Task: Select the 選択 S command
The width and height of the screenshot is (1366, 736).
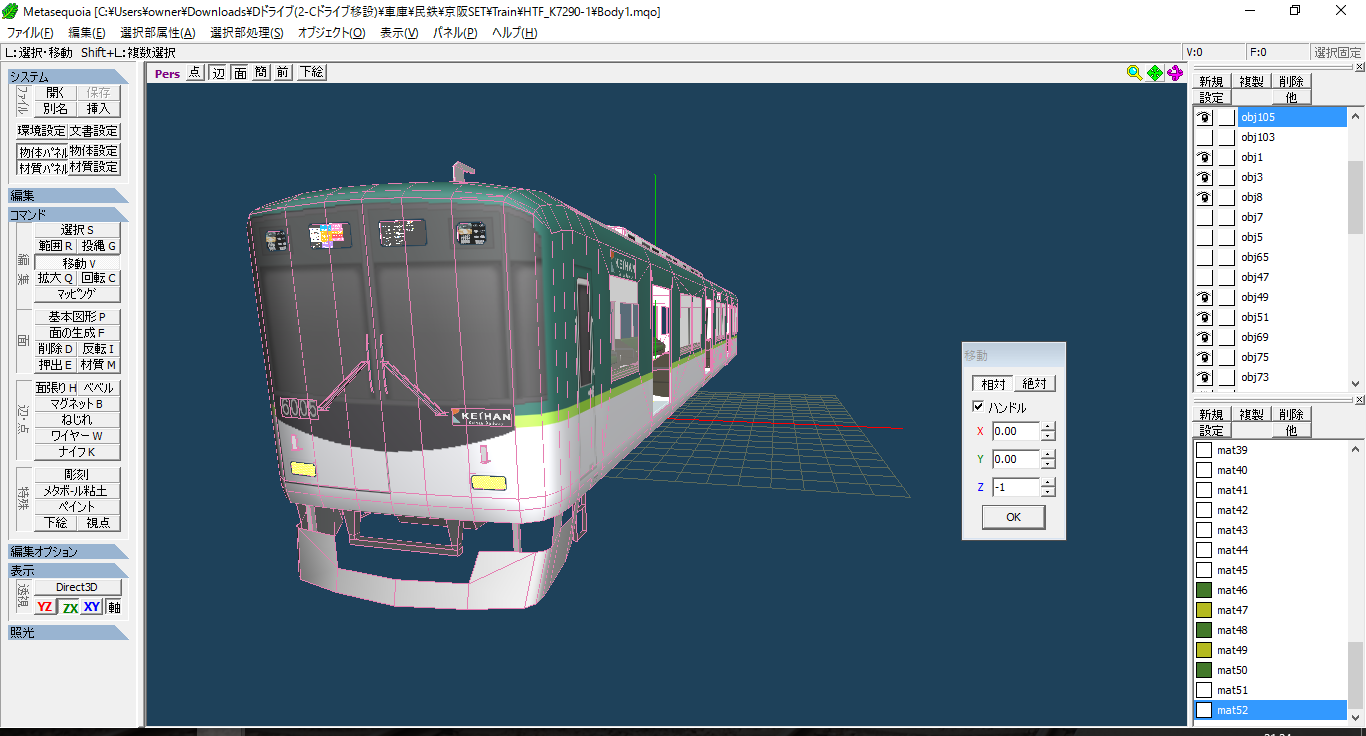Action: pyautogui.click(x=77, y=230)
